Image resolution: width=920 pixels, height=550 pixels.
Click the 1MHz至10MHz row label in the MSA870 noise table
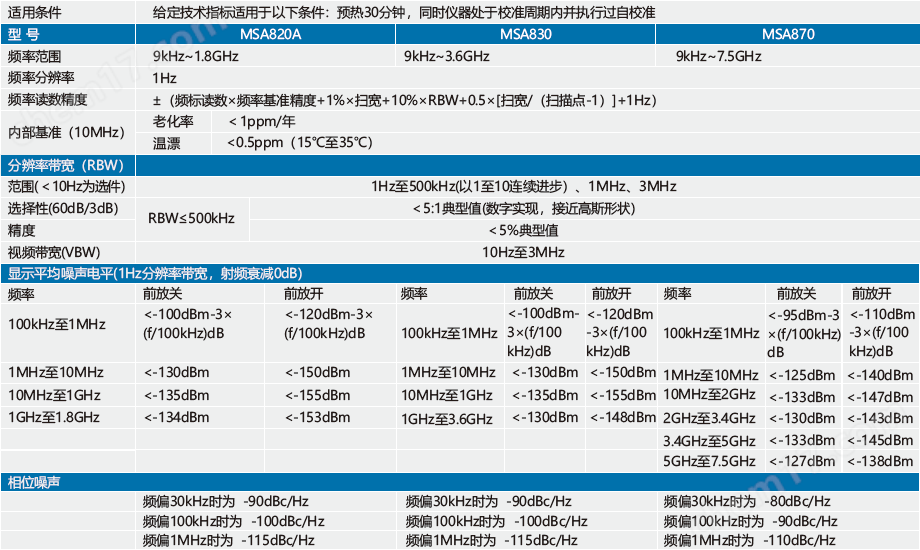711,375
